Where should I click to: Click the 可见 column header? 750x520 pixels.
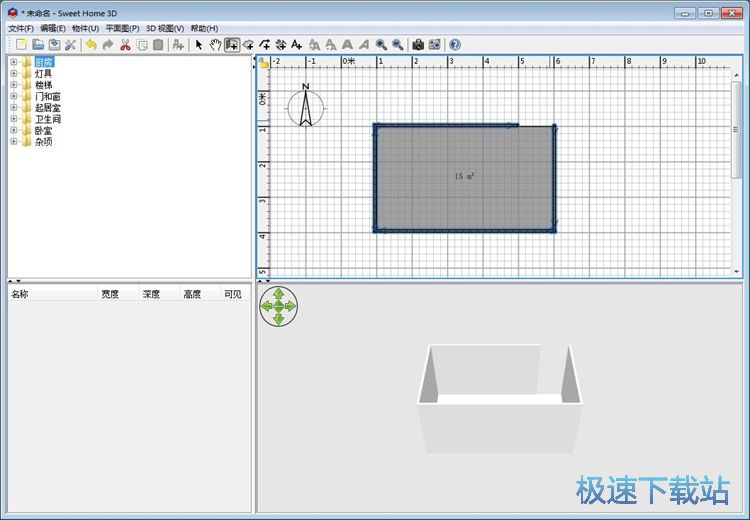232,294
